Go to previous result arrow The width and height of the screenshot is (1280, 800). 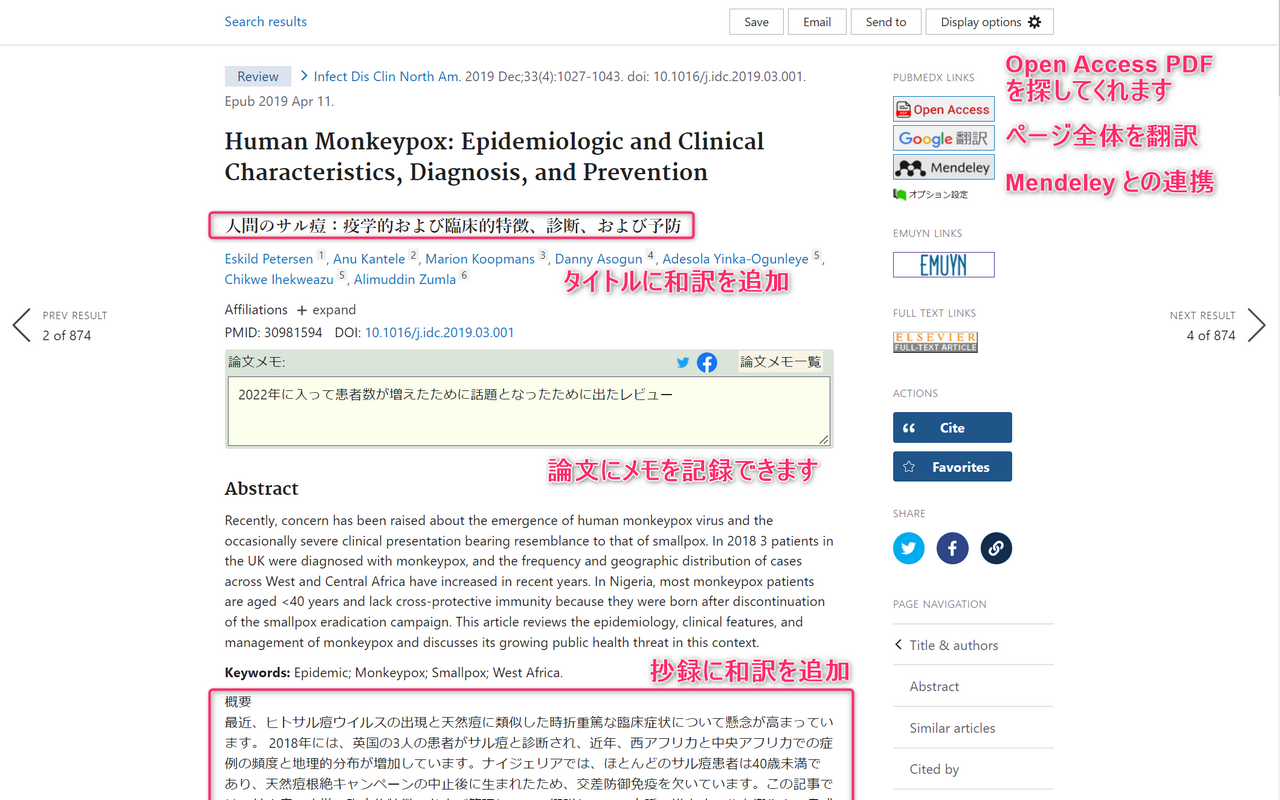tap(22, 325)
